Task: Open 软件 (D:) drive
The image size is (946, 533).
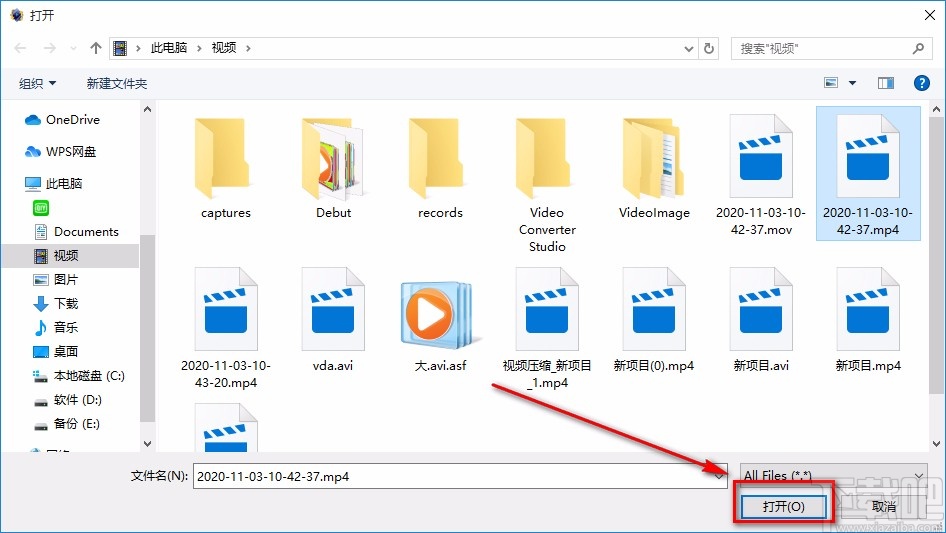Action: tap(68, 400)
